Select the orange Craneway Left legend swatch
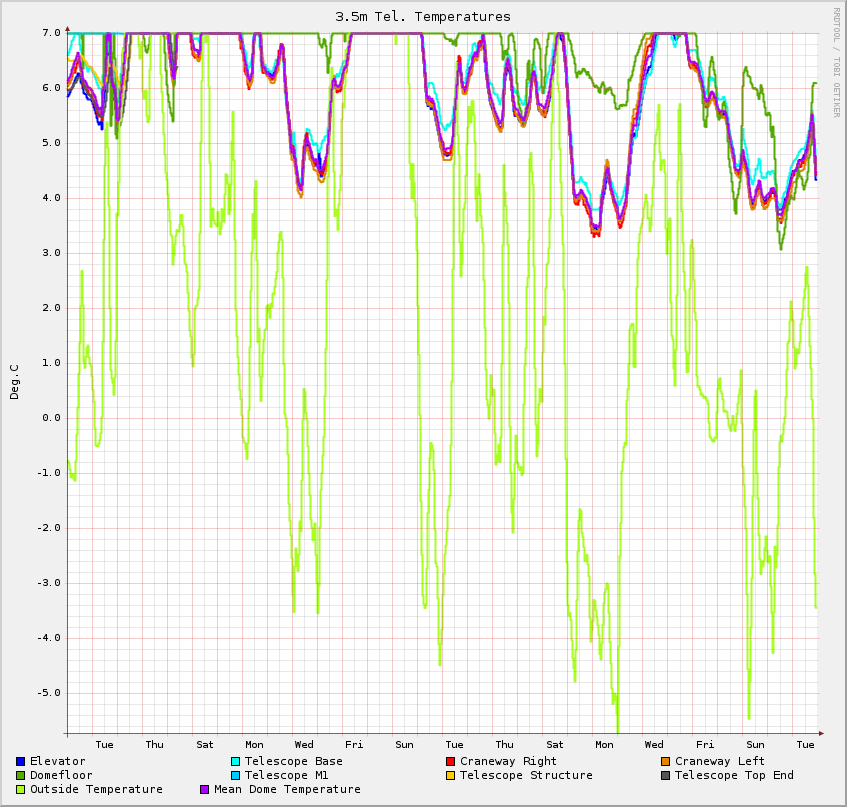Screen dimensions: 847x807 pyautogui.click(x=666, y=762)
